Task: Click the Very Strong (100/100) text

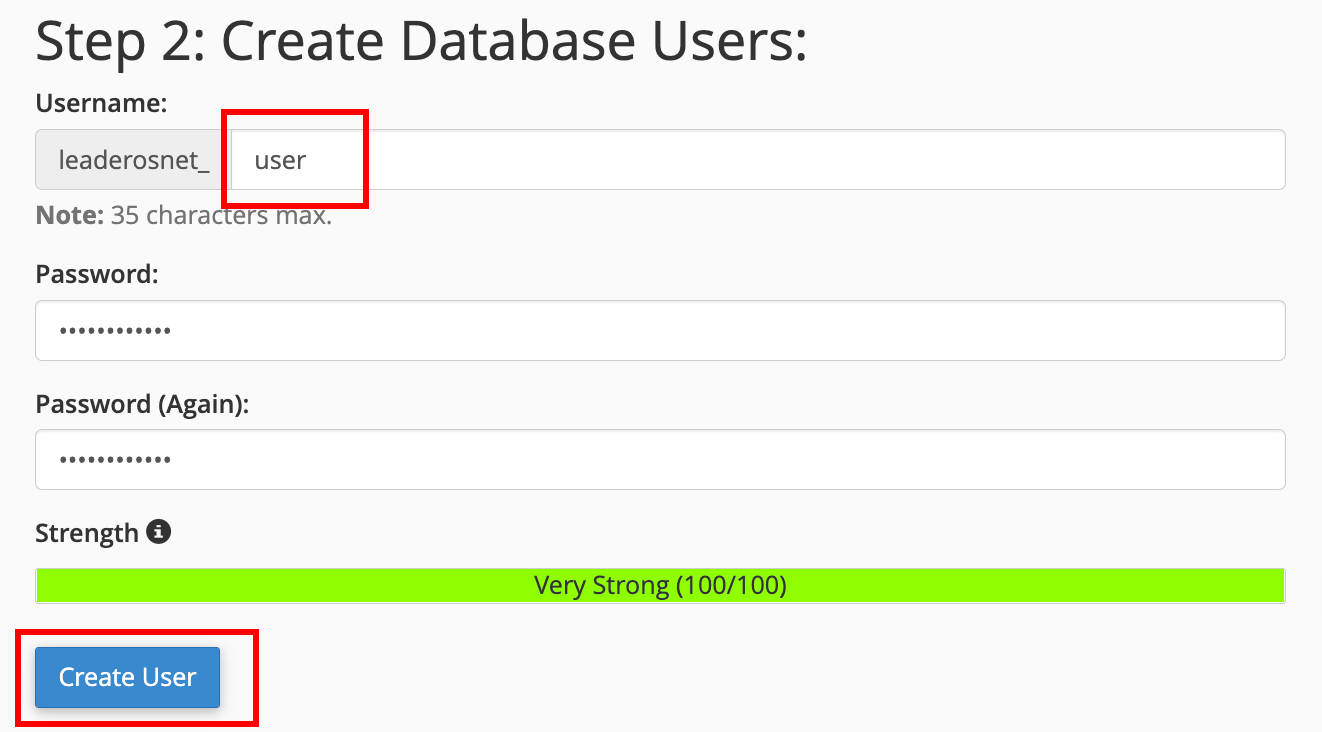Action: coord(660,585)
